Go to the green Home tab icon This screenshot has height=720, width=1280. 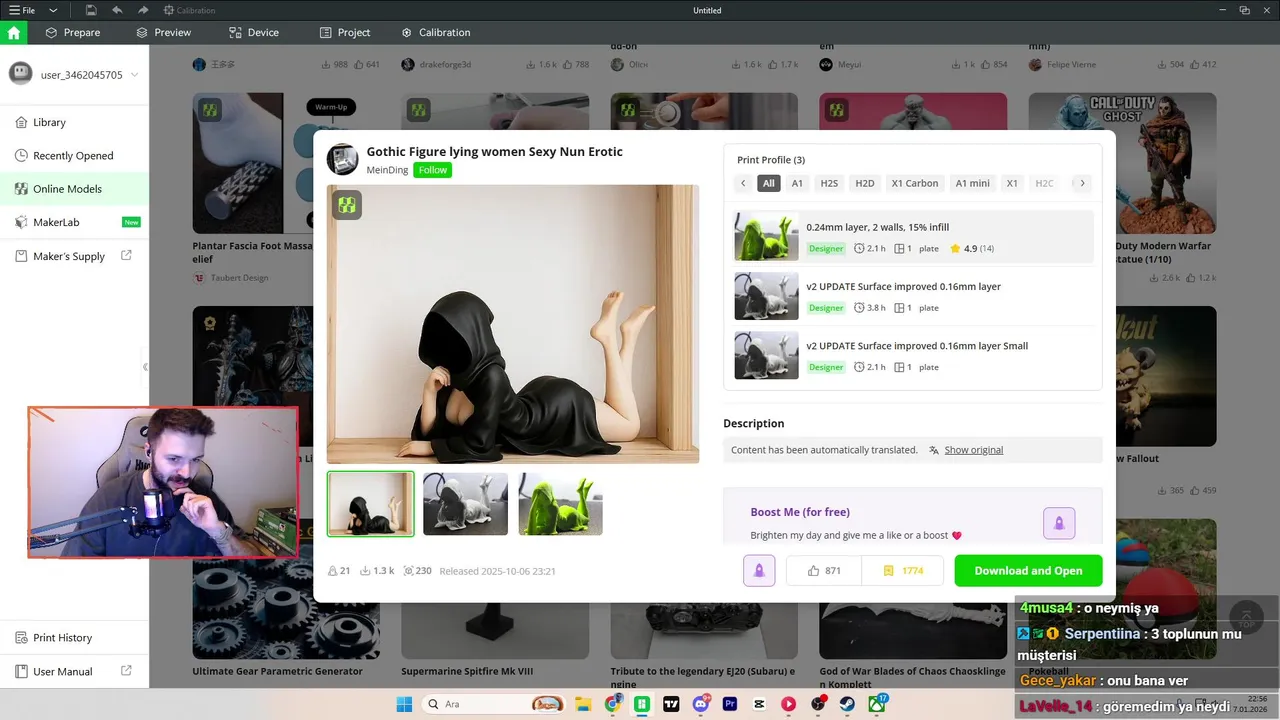[x=13, y=32]
